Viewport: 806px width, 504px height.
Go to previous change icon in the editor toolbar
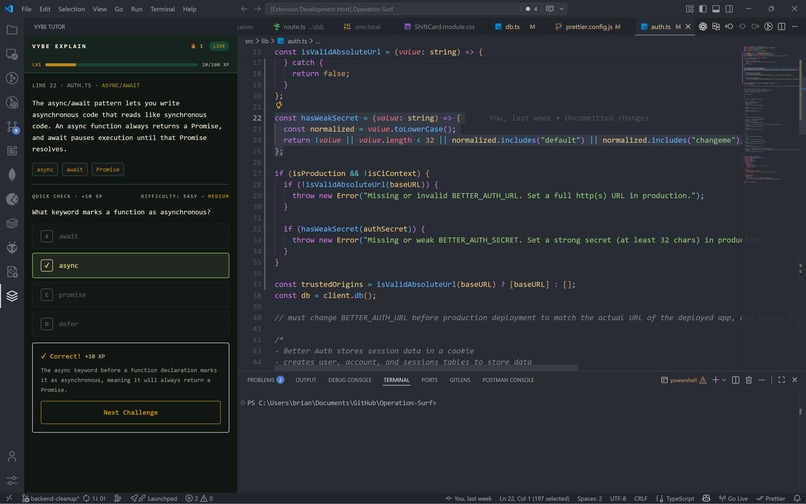pyautogui.click(x=729, y=26)
